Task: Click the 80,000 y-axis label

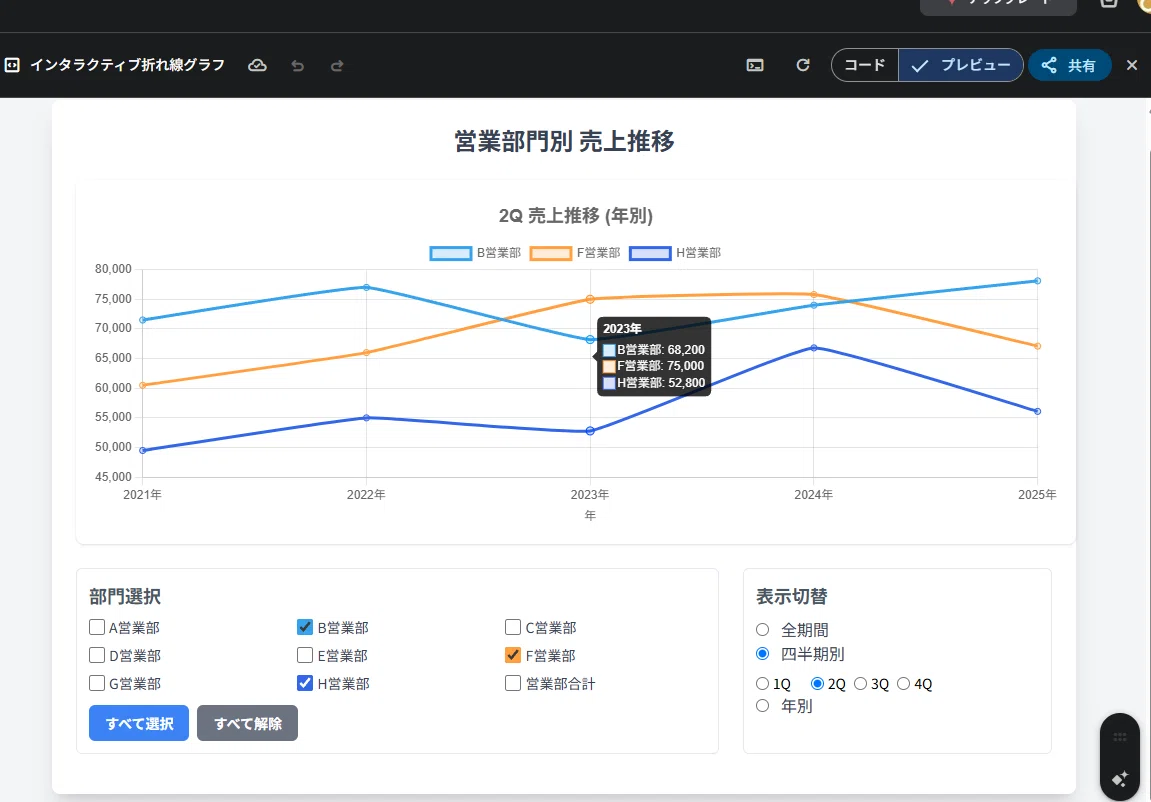Action: (113, 269)
